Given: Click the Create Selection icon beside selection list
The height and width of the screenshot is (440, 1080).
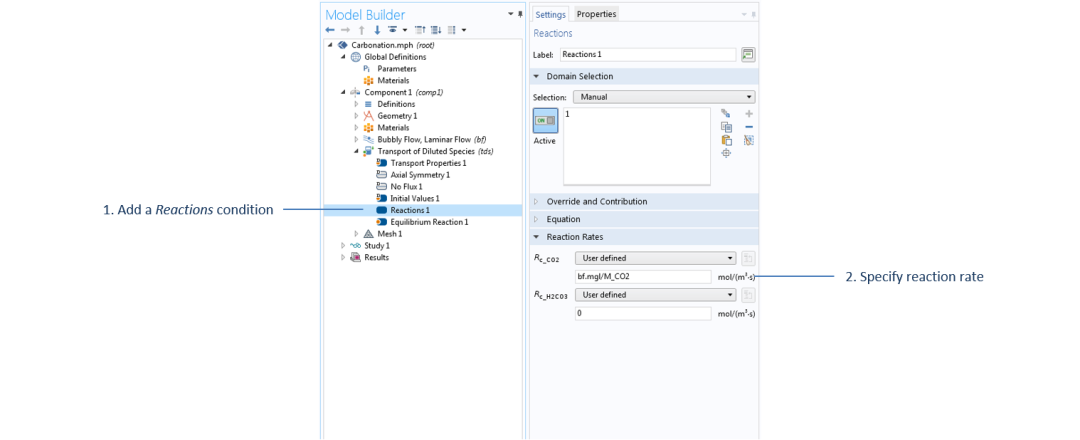Looking at the screenshot, I should (x=725, y=114).
